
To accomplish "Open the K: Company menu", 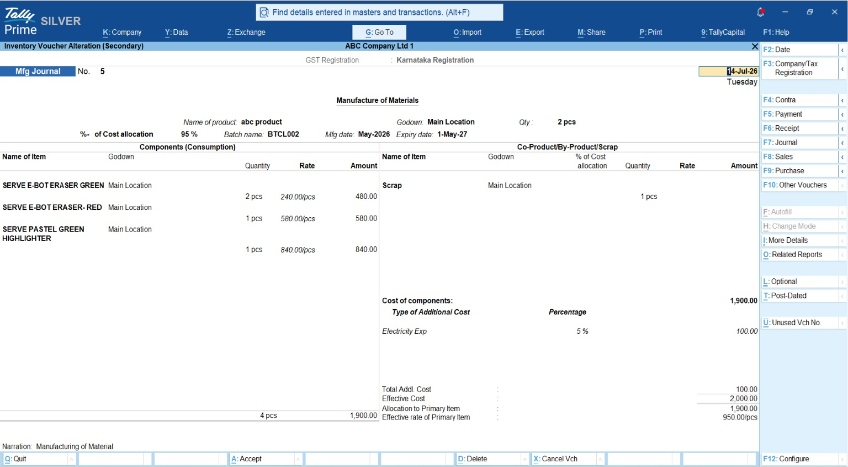I will click(122, 32).
